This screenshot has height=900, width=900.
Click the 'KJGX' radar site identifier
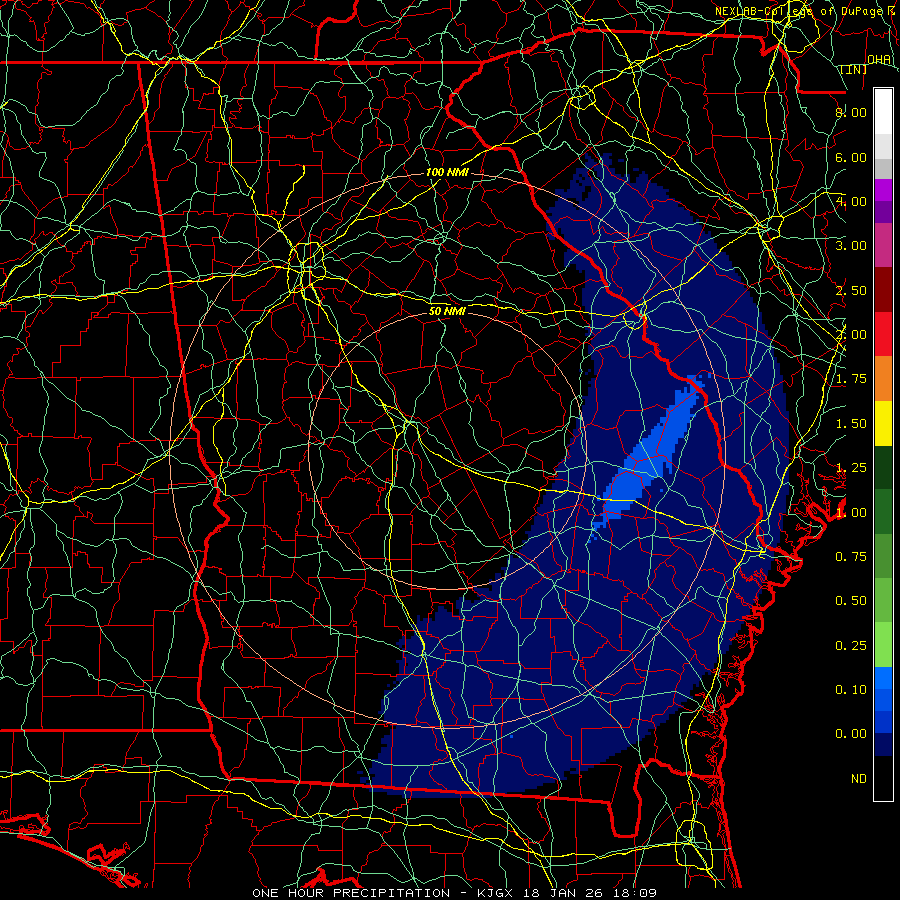click(x=495, y=893)
